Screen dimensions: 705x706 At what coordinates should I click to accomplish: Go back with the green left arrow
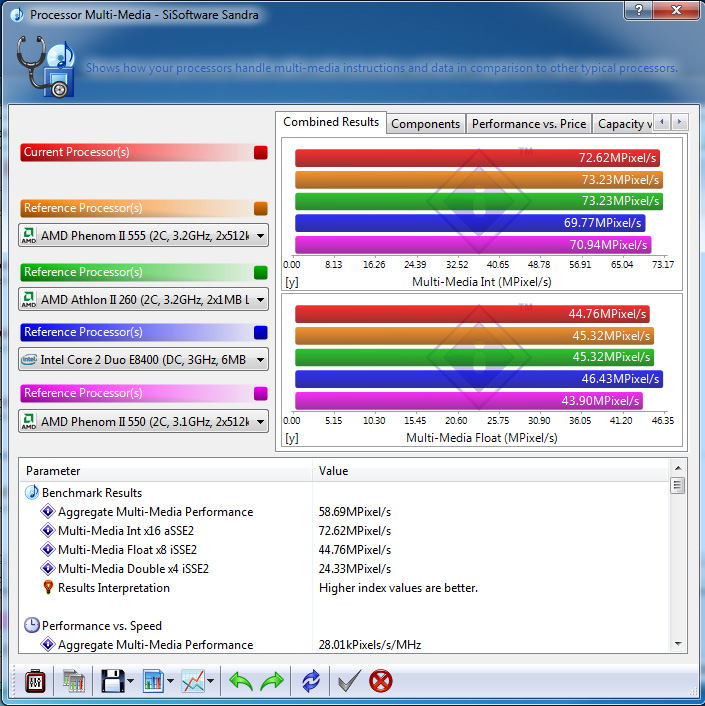click(x=241, y=681)
